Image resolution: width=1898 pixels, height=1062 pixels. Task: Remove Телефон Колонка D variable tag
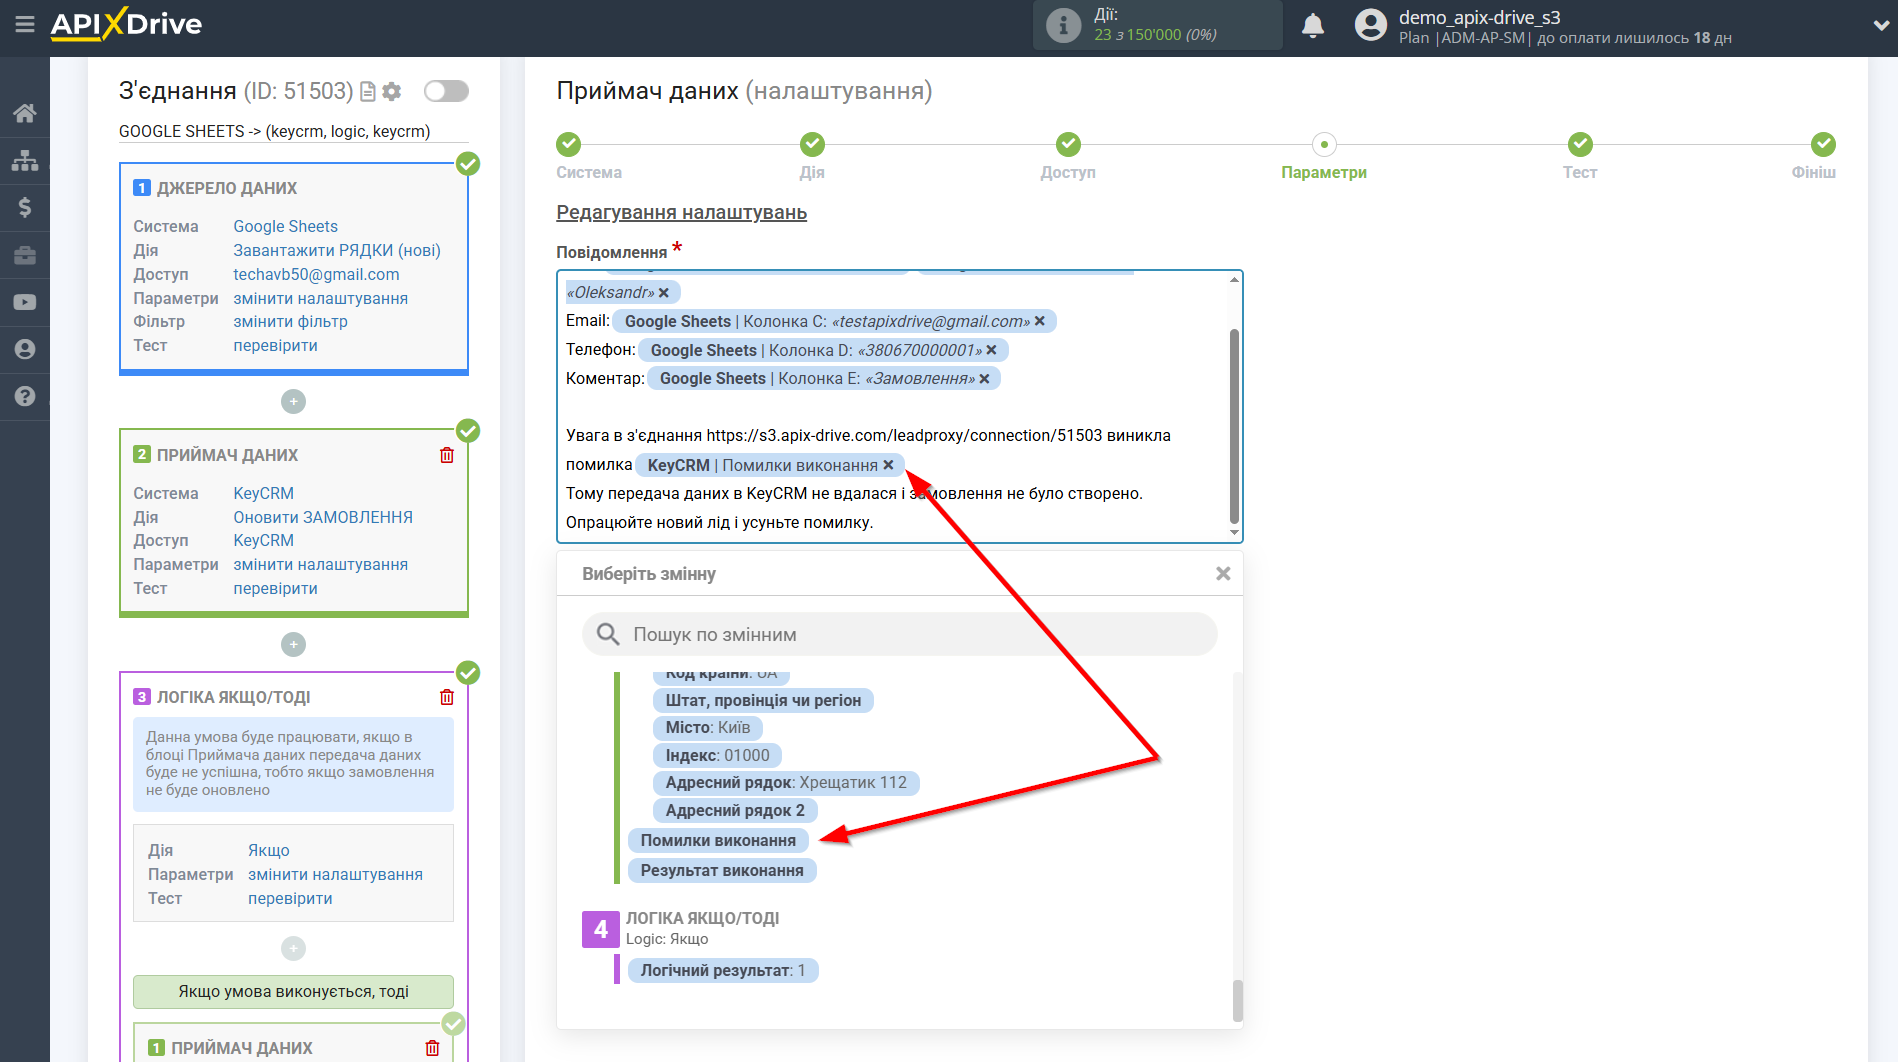point(992,350)
